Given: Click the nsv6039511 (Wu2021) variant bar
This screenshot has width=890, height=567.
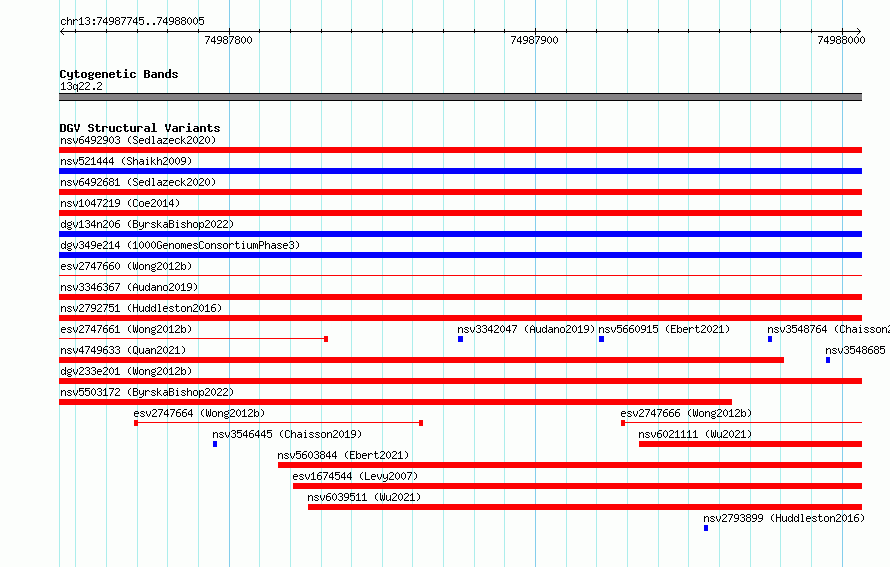Looking at the screenshot, I should (x=585, y=507).
